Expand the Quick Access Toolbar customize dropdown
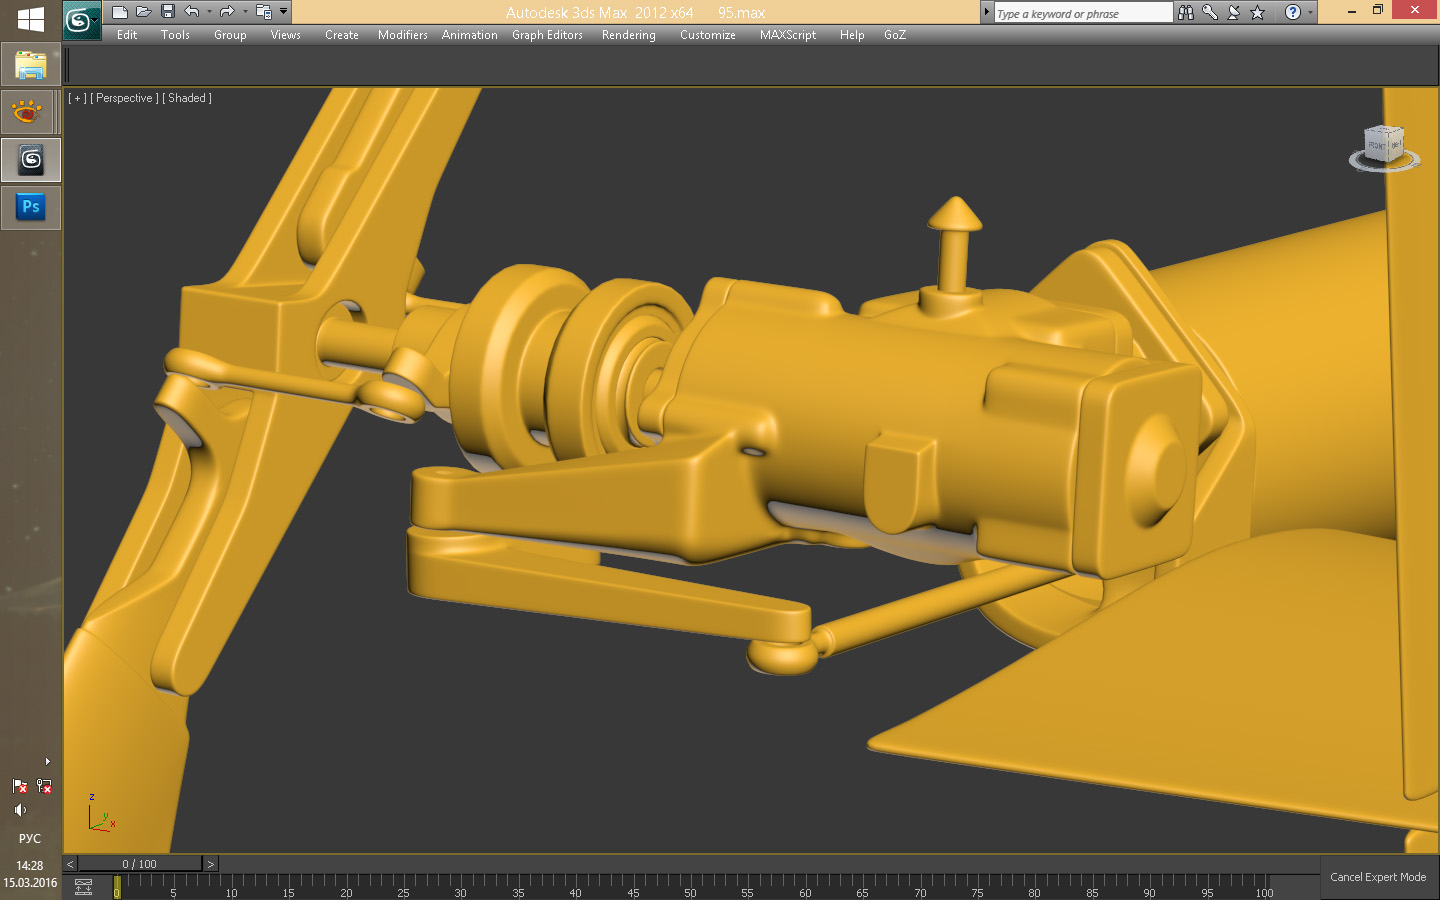Screen dimensions: 1440x900 coord(284,12)
